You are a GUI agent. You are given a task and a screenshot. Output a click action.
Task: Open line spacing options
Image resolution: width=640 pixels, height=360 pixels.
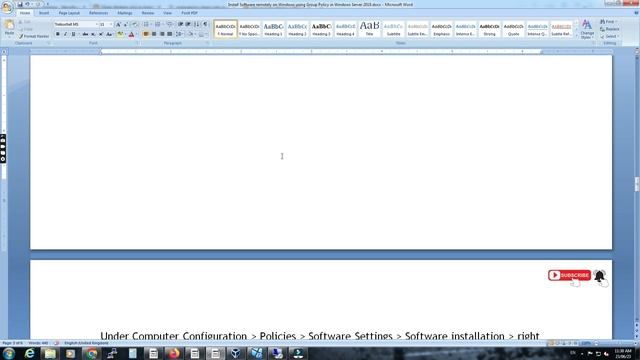[179, 34]
